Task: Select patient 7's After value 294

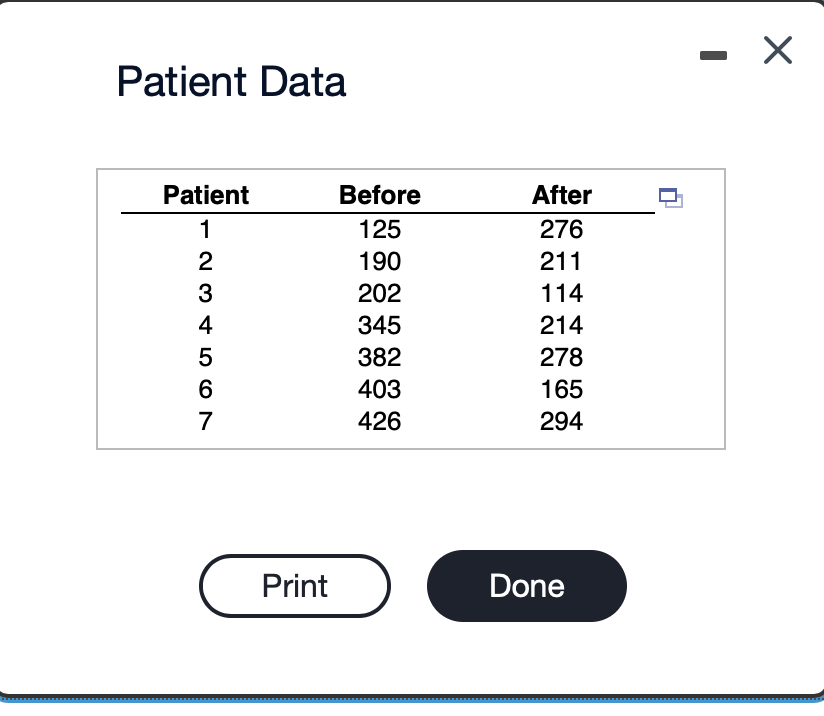Action: [x=562, y=421]
